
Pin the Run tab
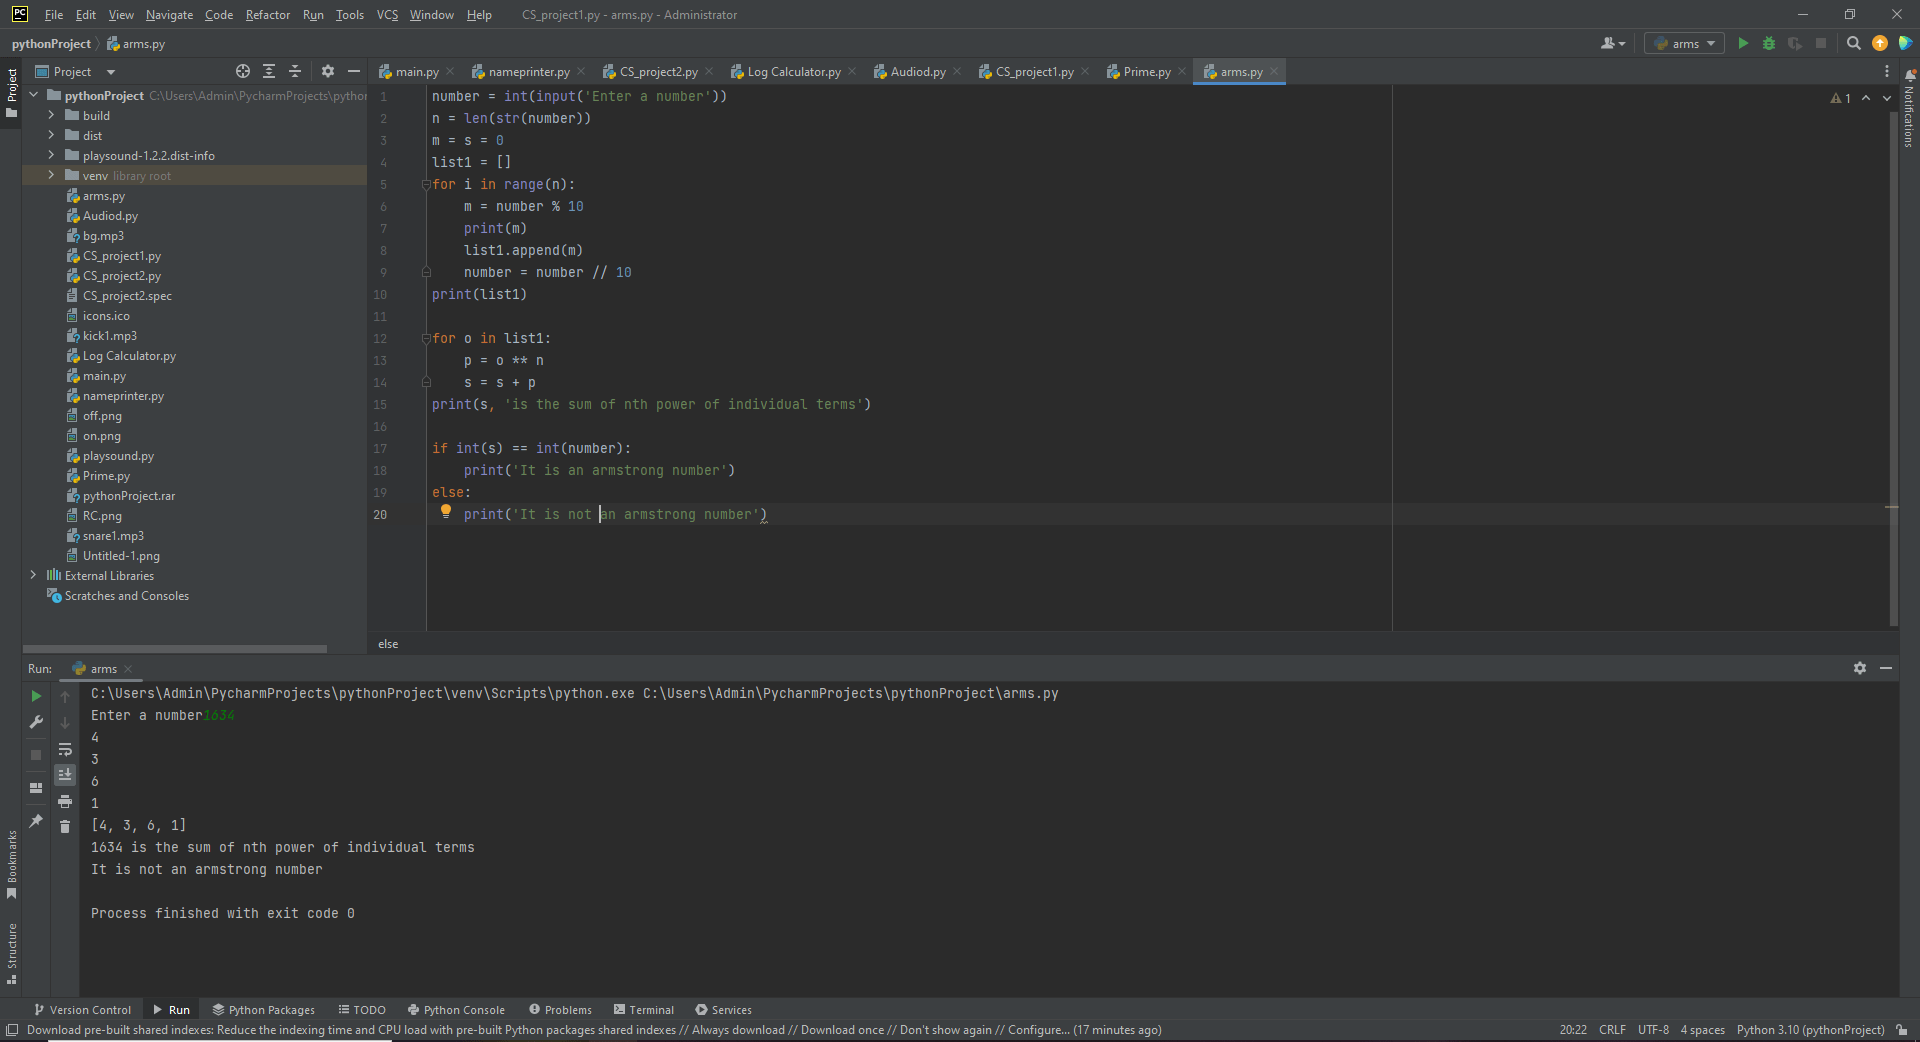pos(36,821)
